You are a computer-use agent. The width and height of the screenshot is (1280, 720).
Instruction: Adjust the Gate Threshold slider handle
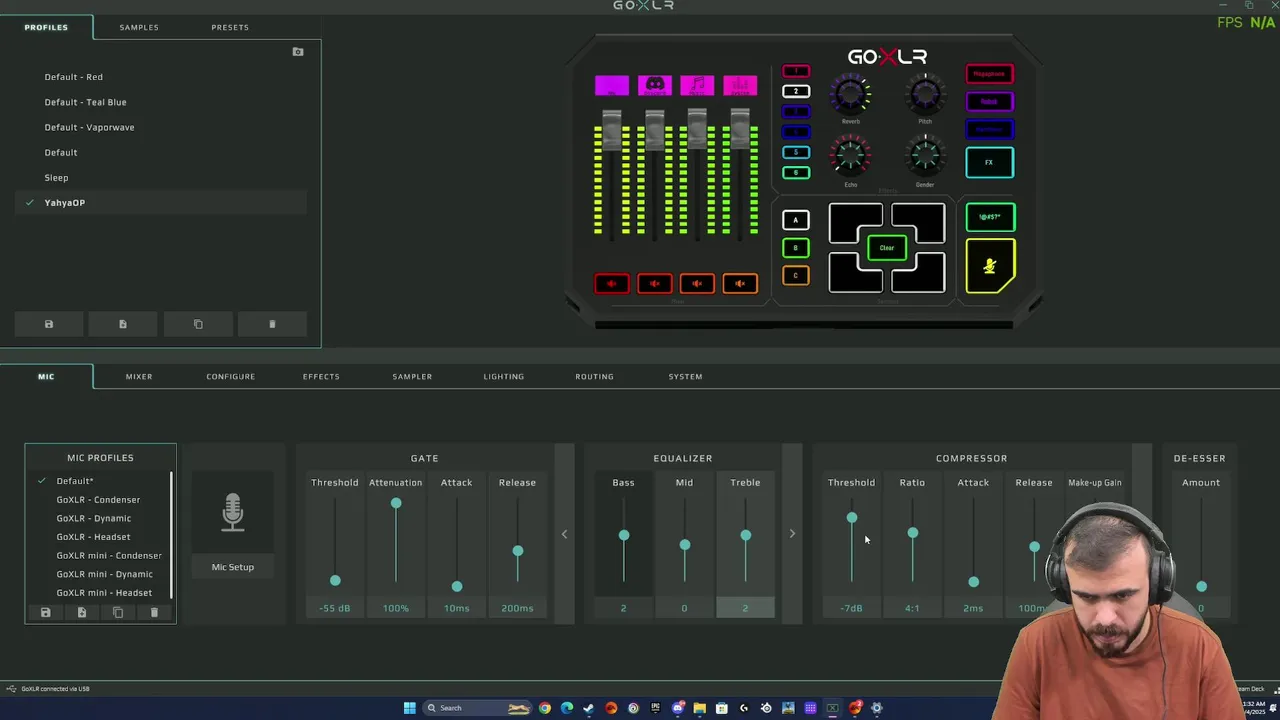point(335,580)
